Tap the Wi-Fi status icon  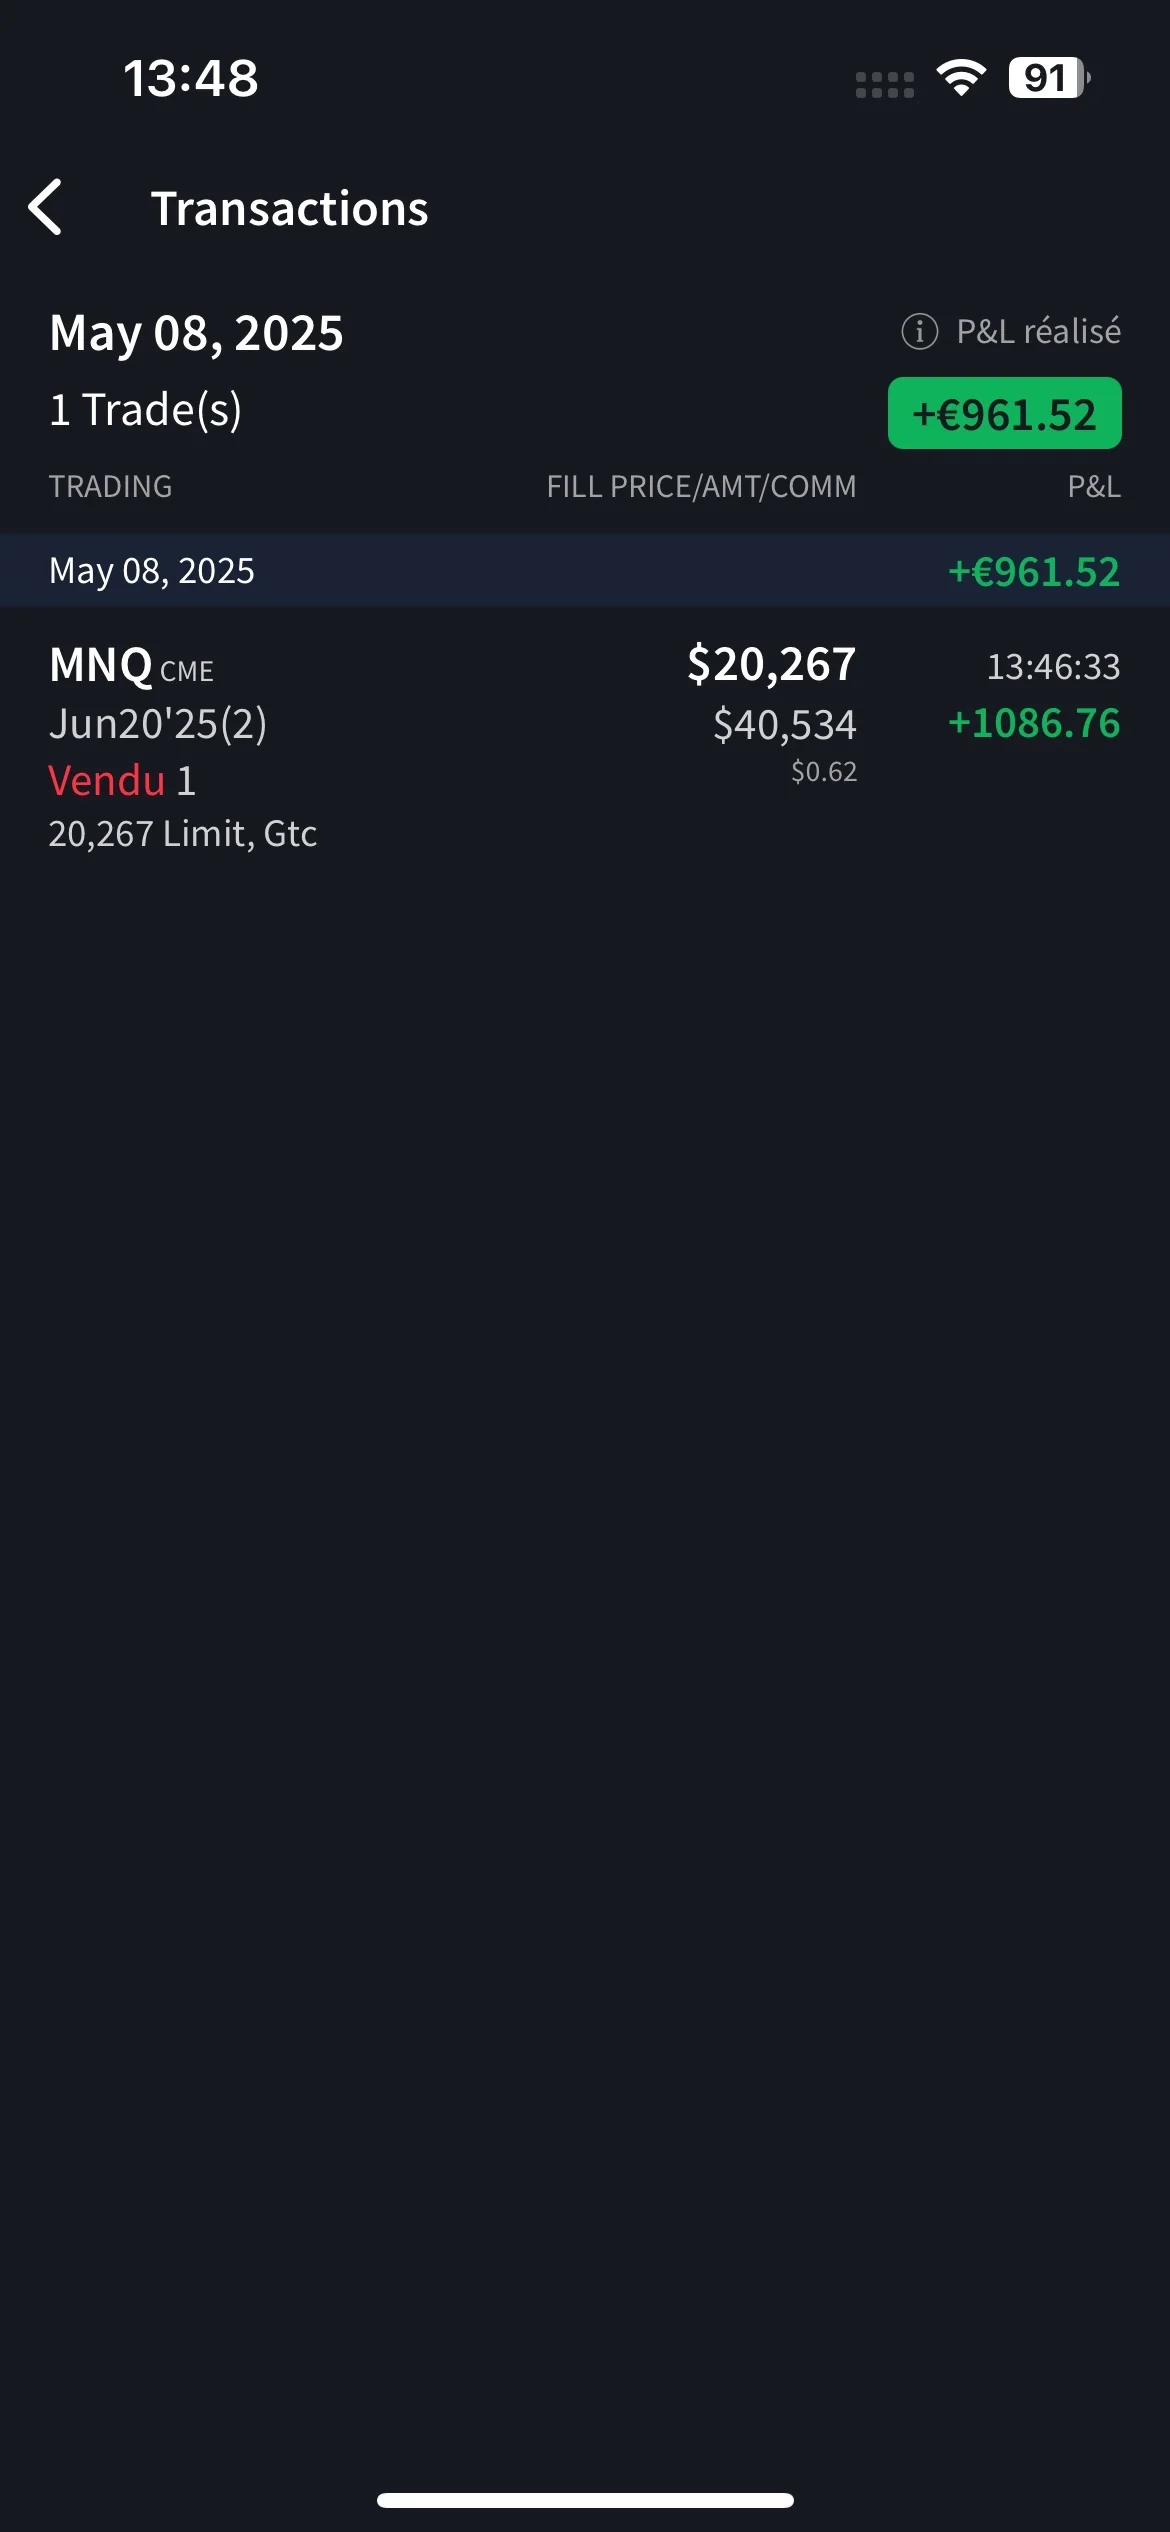961,78
